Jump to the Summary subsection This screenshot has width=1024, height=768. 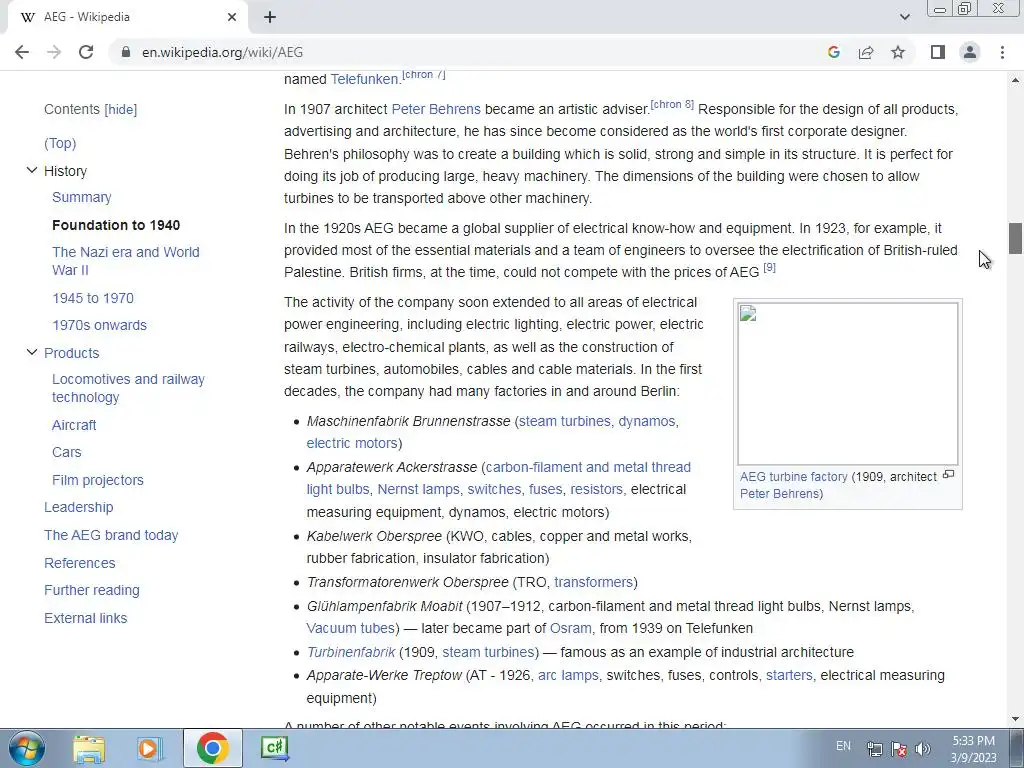(x=82, y=197)
